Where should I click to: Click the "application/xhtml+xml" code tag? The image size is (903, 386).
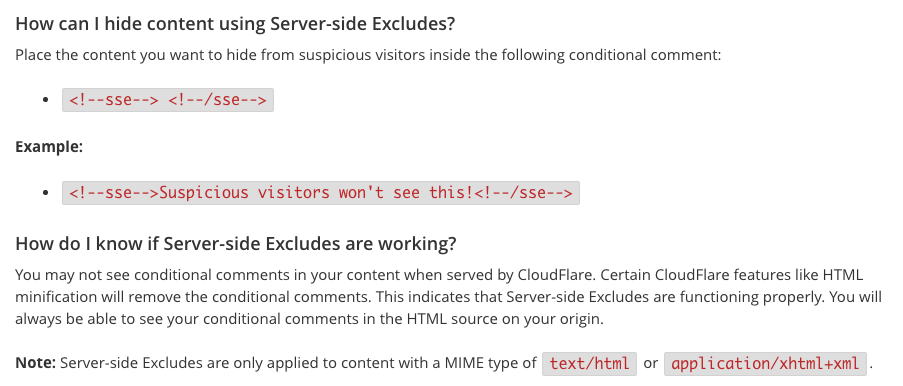(765, 364)
